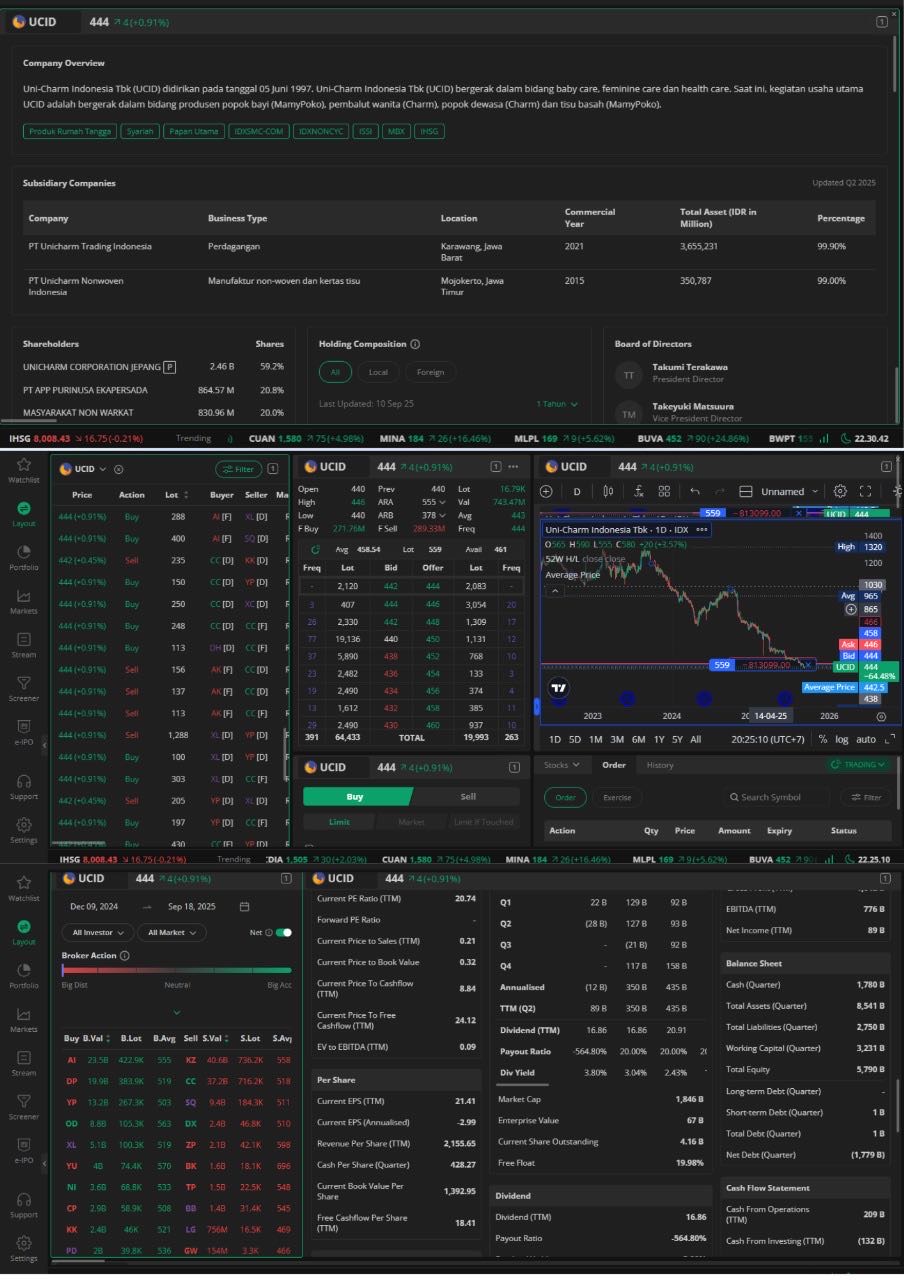Image resolution: width=904 pixels, height=1280 pixels.
Task: Open the All Investor dropdown
Action: point(97,932)
